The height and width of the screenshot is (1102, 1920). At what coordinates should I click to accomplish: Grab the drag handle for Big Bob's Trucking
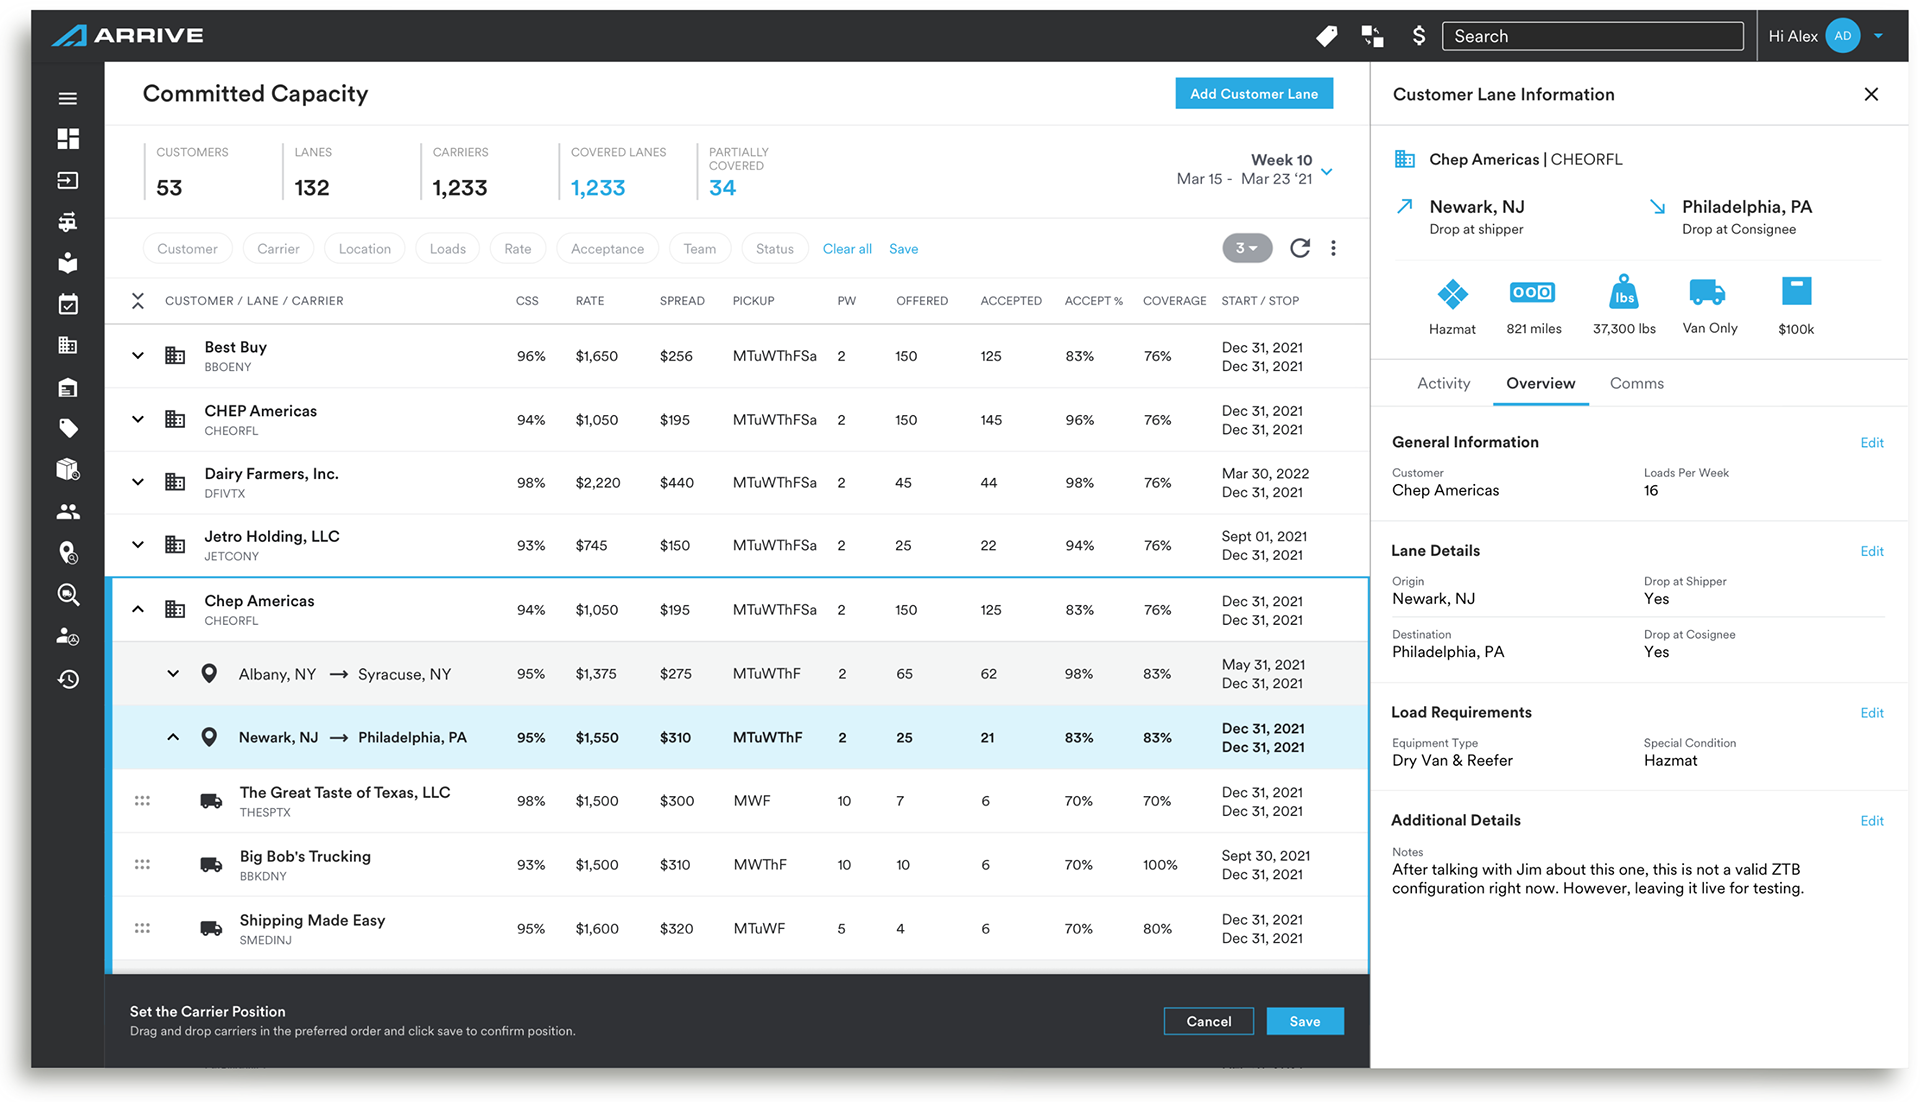[142, 864]
